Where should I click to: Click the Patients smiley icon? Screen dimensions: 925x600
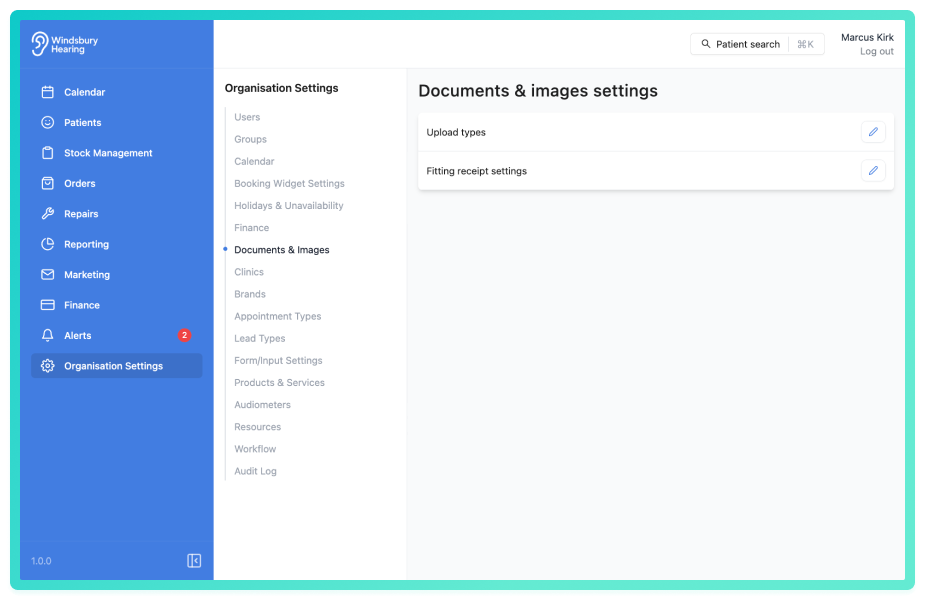click(48, 122)
